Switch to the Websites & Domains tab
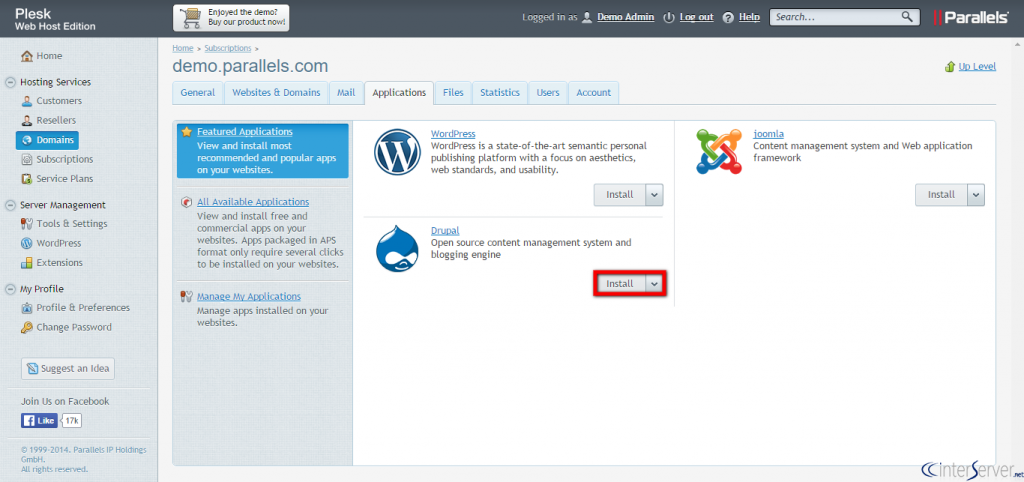 276,93
